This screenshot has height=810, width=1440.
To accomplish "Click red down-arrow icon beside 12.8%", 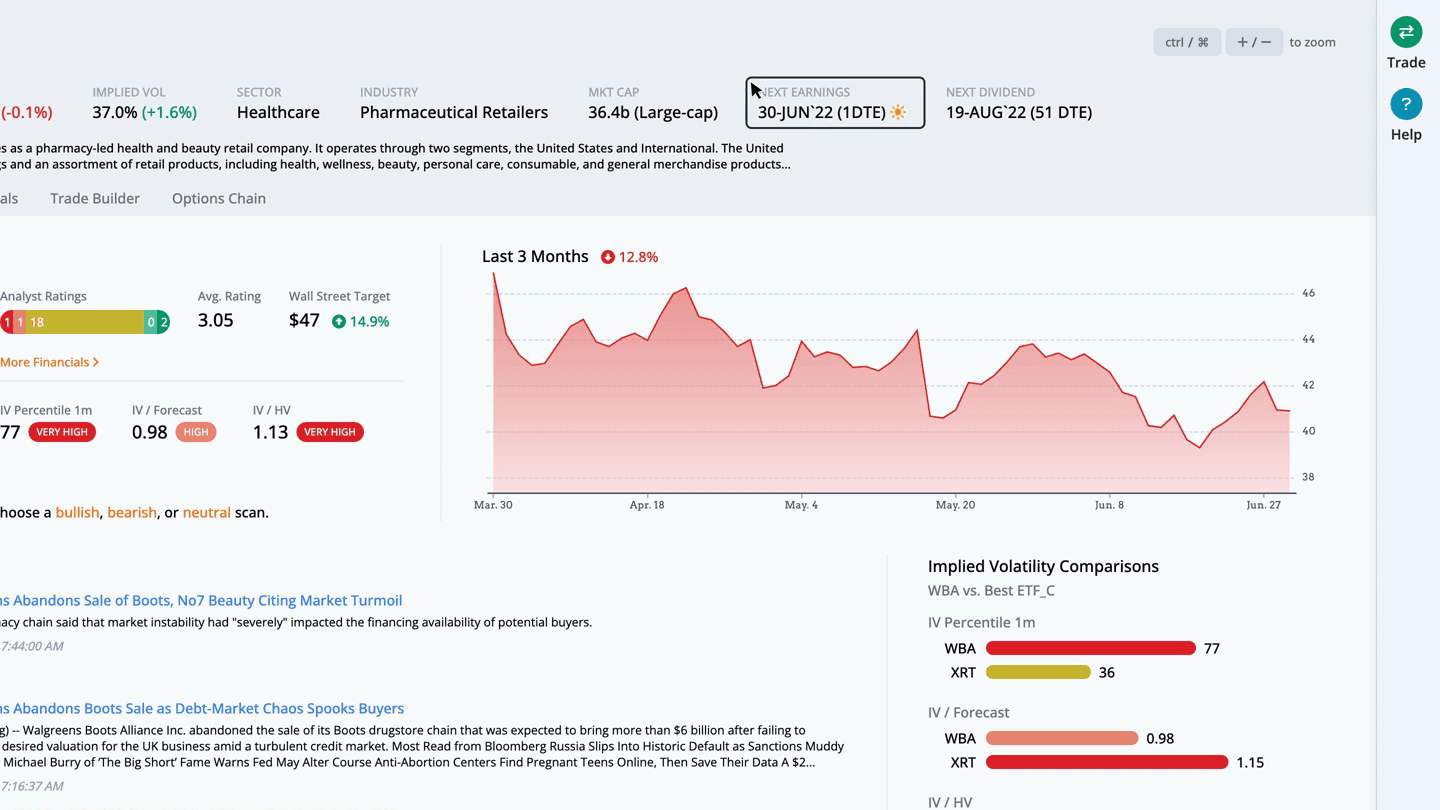I will pyautogui.click(x=607, y=257).
